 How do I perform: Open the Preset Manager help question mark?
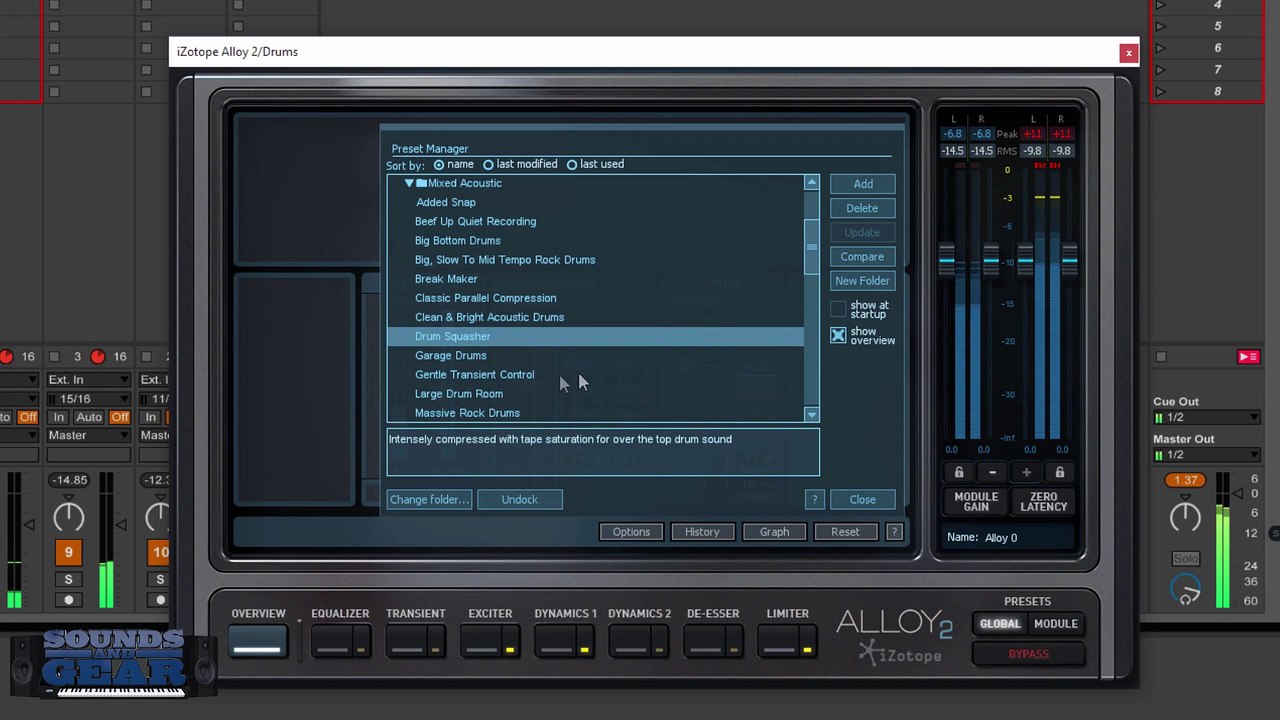[x=814, y=500]
